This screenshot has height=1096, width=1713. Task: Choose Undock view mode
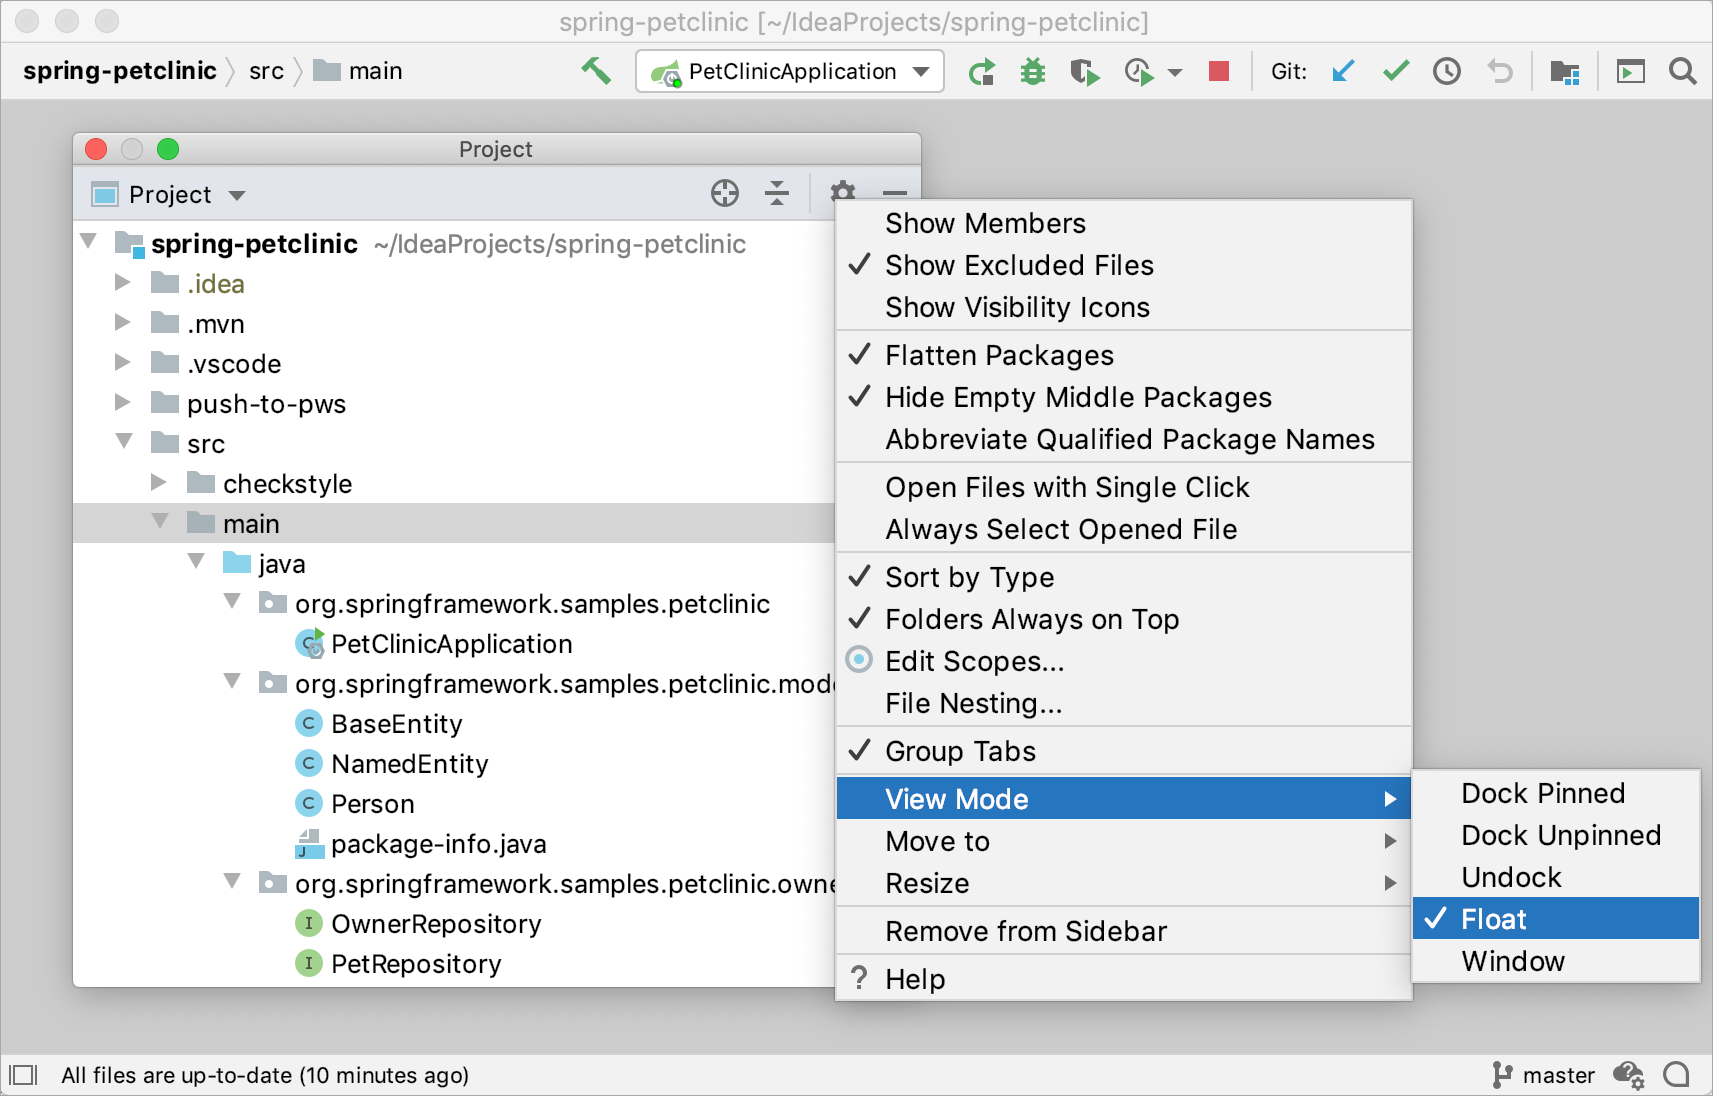click(x=1556, y=877)
